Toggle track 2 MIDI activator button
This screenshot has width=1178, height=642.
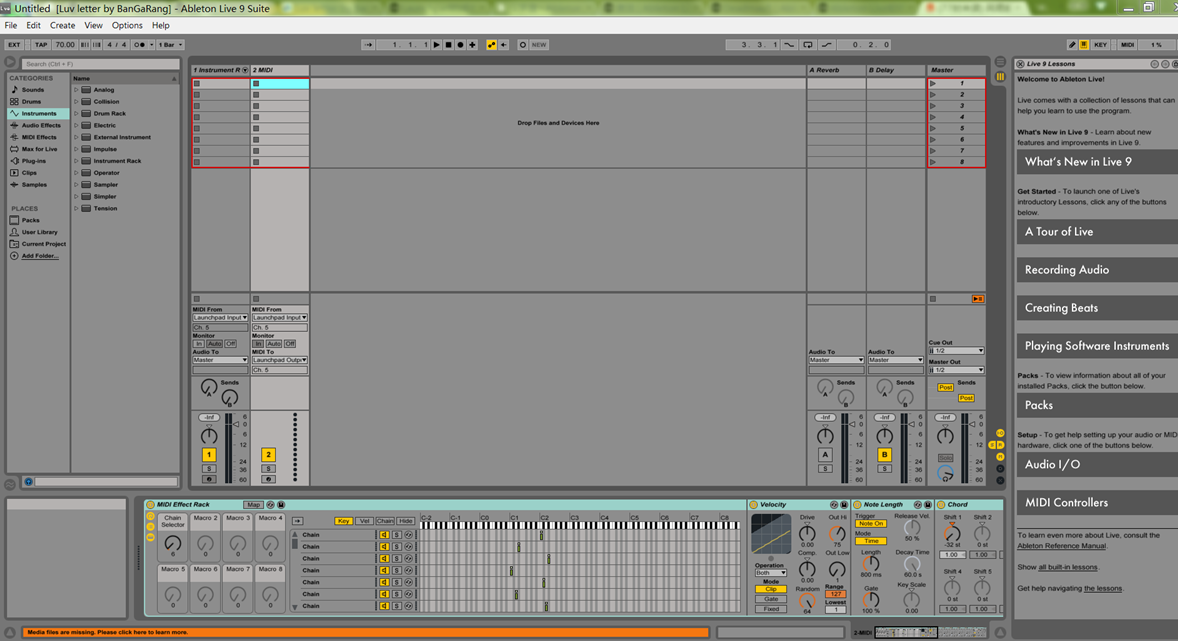pyautogui.click(x=268, y=455)
